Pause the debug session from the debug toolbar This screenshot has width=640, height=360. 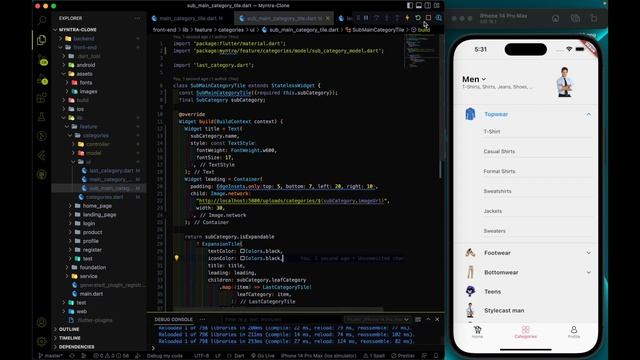366,18
